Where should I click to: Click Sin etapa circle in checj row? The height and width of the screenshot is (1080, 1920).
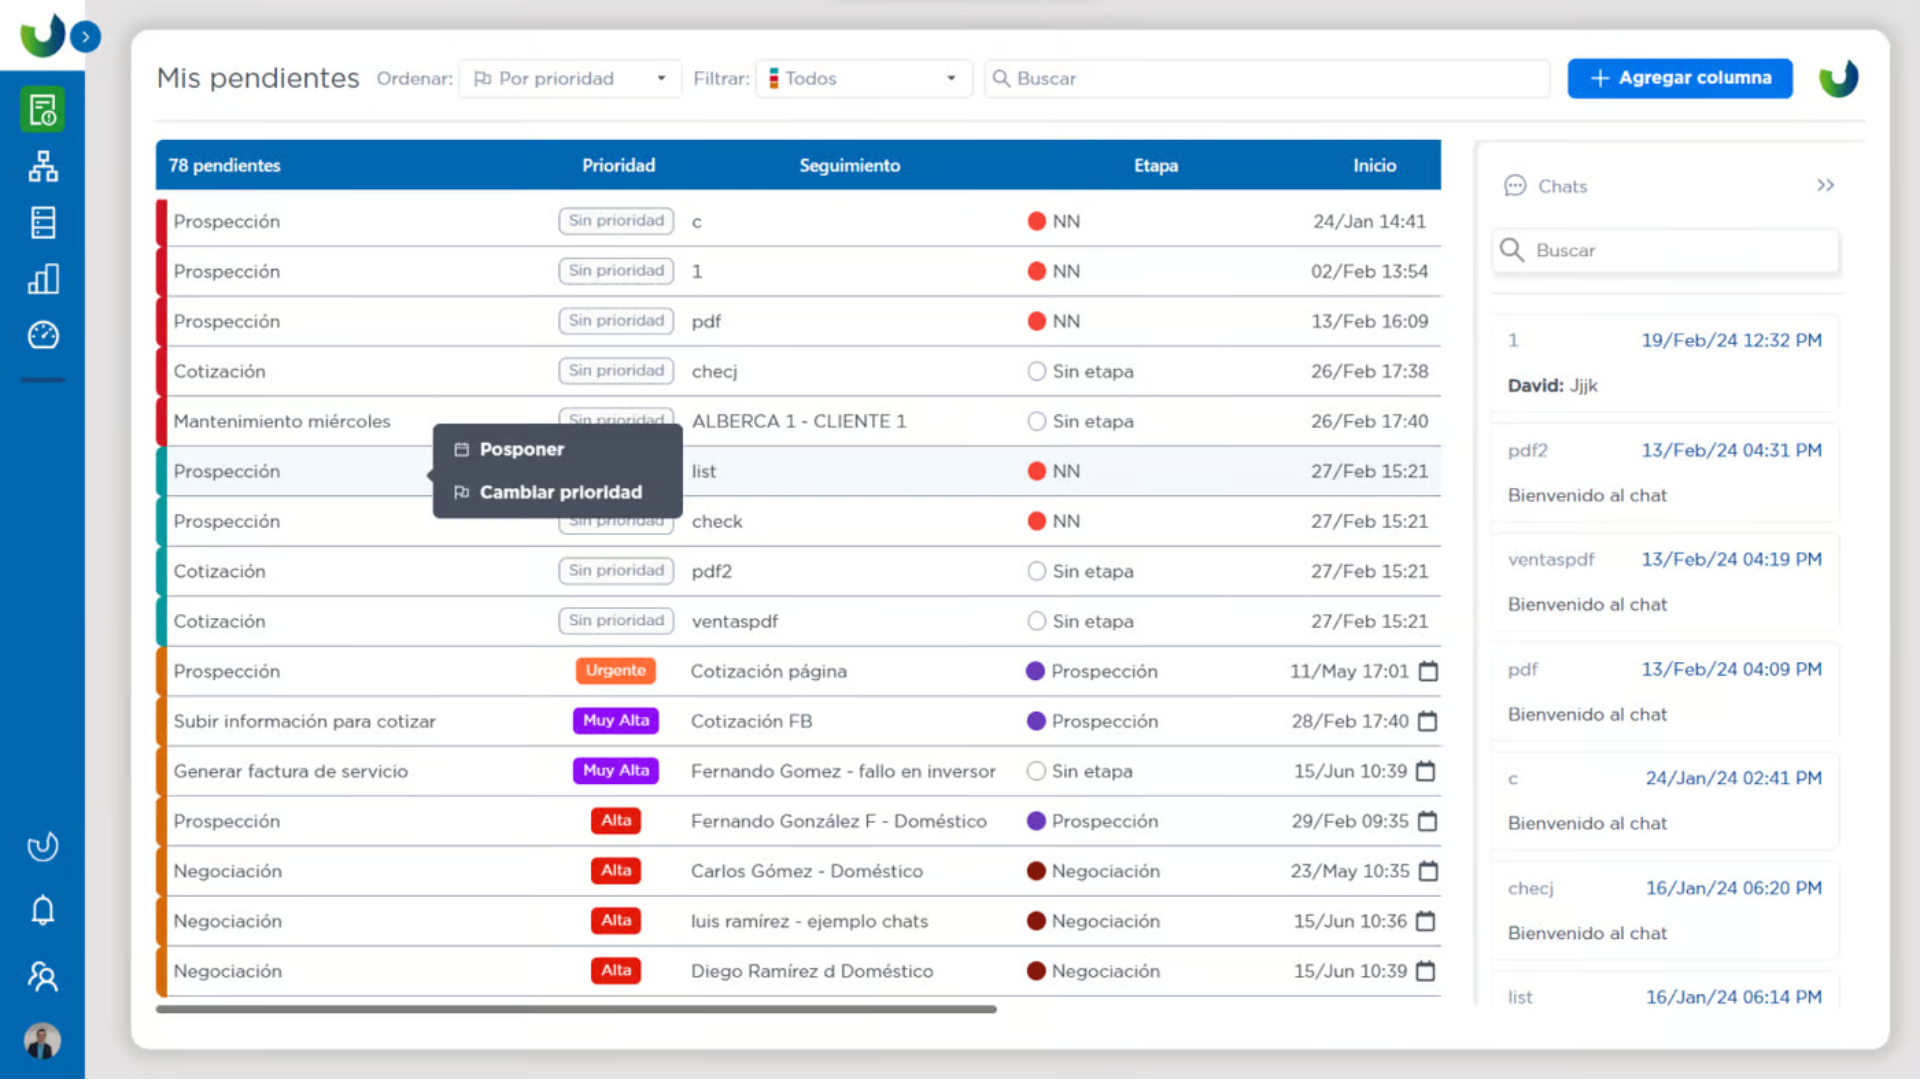pos(1037,371)
